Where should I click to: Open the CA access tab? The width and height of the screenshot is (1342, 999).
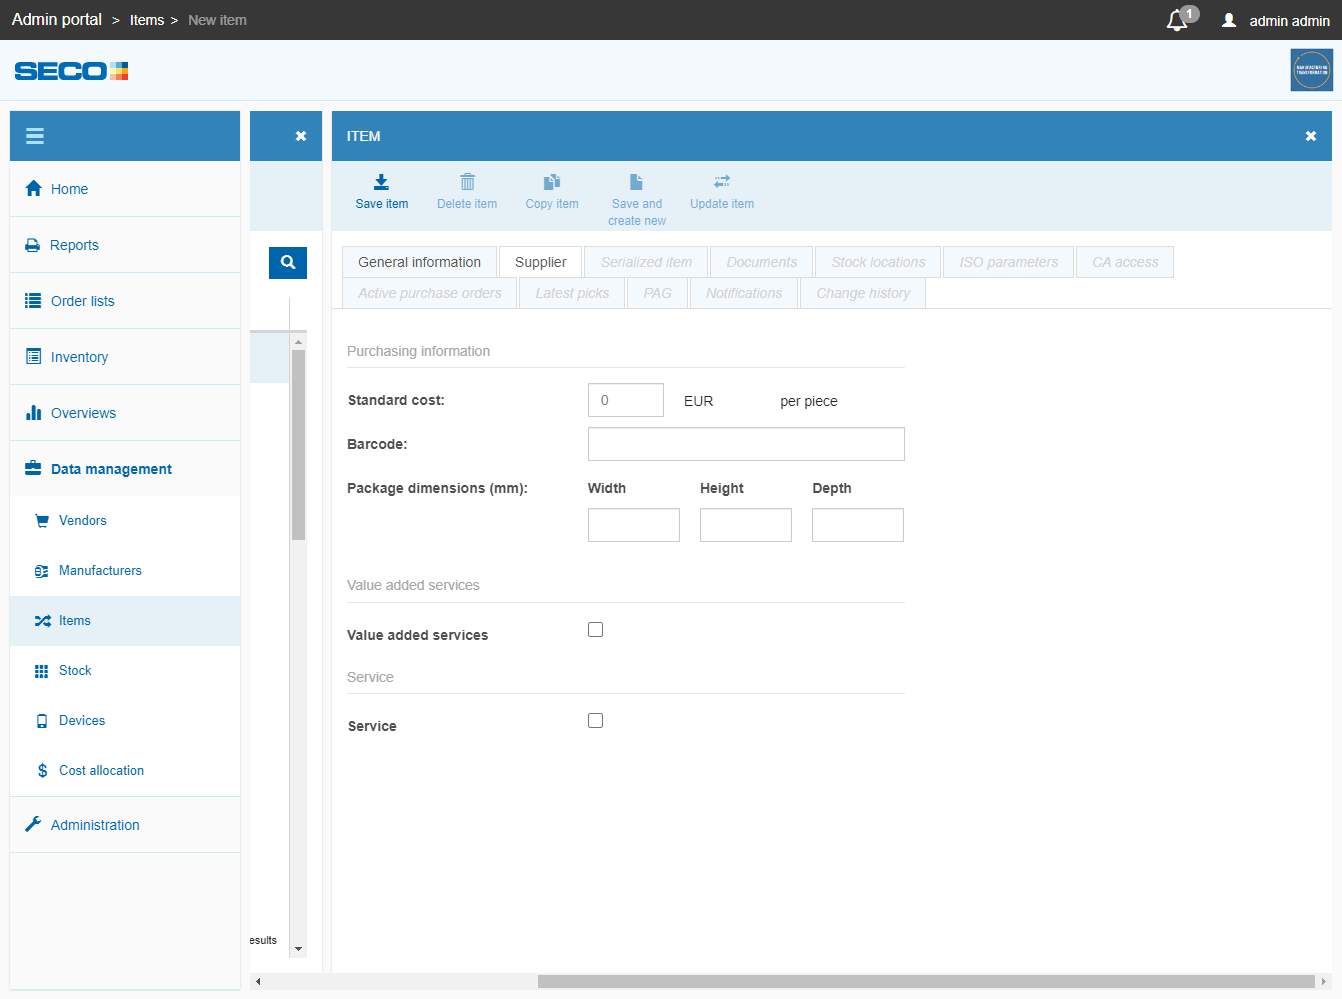(x=1125, y=262)
